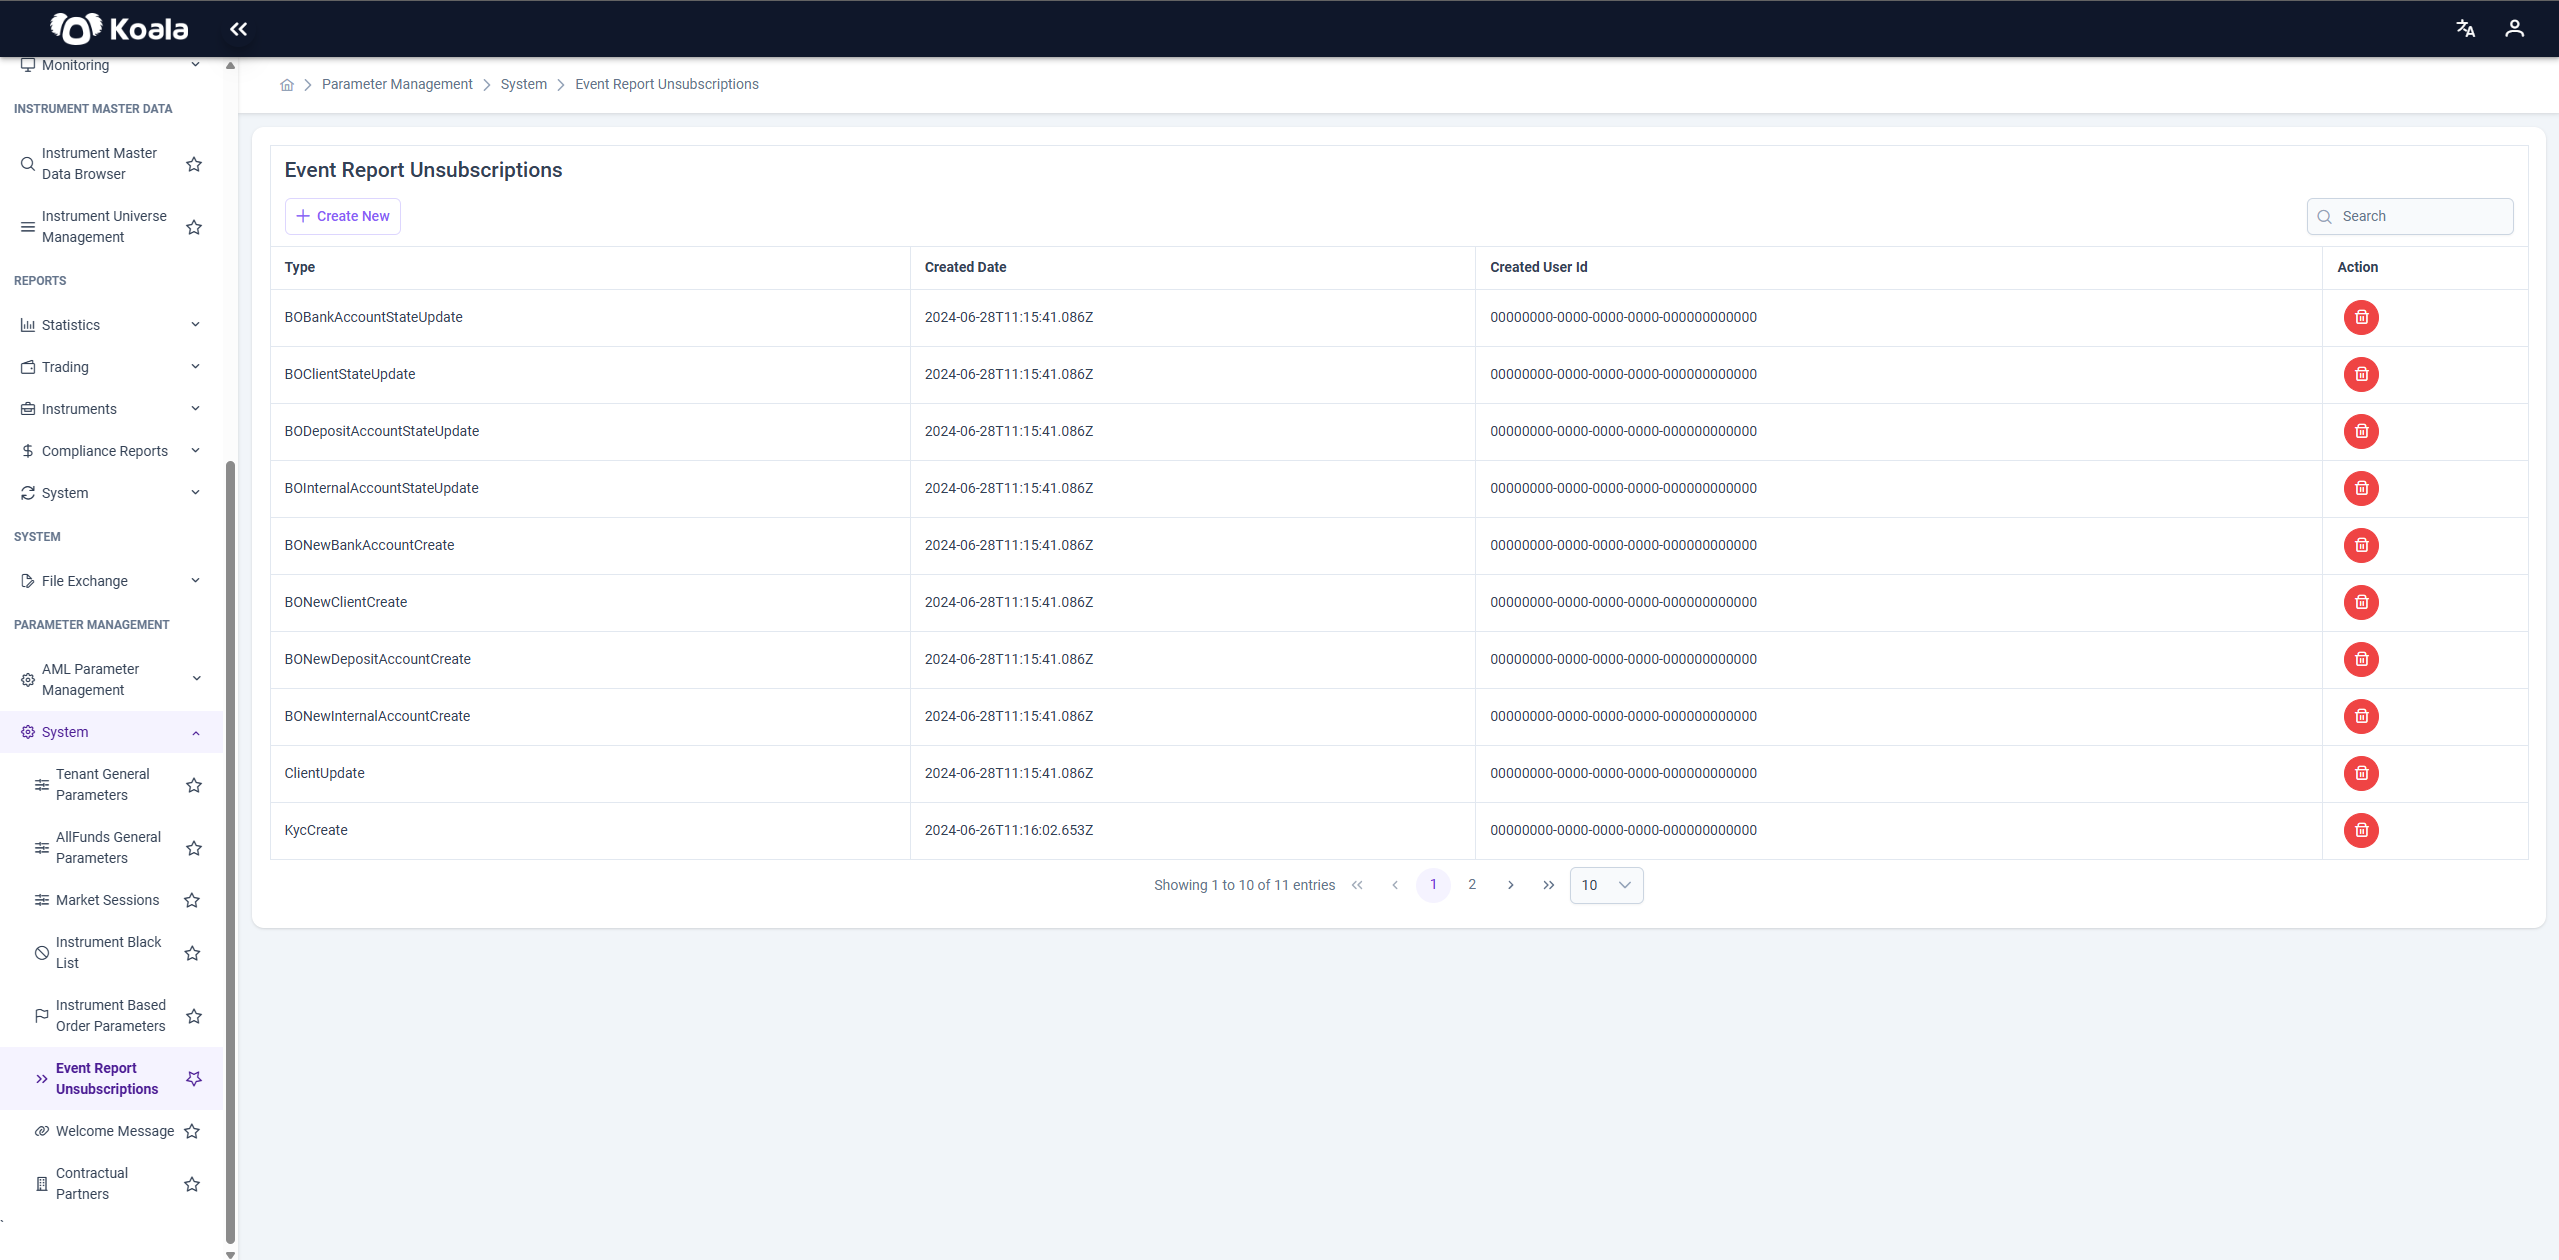Delete the BOClientStateUpdate row
Viewport: 2559px width, 1260px height.
2361,374
